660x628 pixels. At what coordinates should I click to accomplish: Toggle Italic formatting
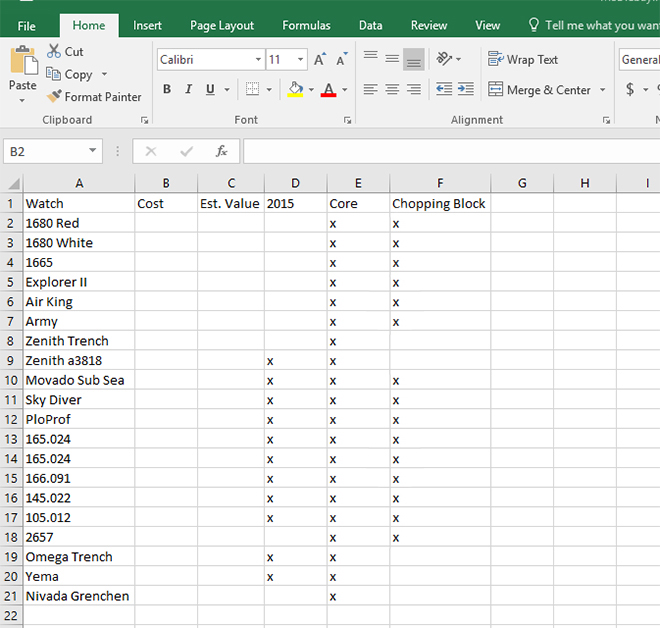(x=188, y=90)
